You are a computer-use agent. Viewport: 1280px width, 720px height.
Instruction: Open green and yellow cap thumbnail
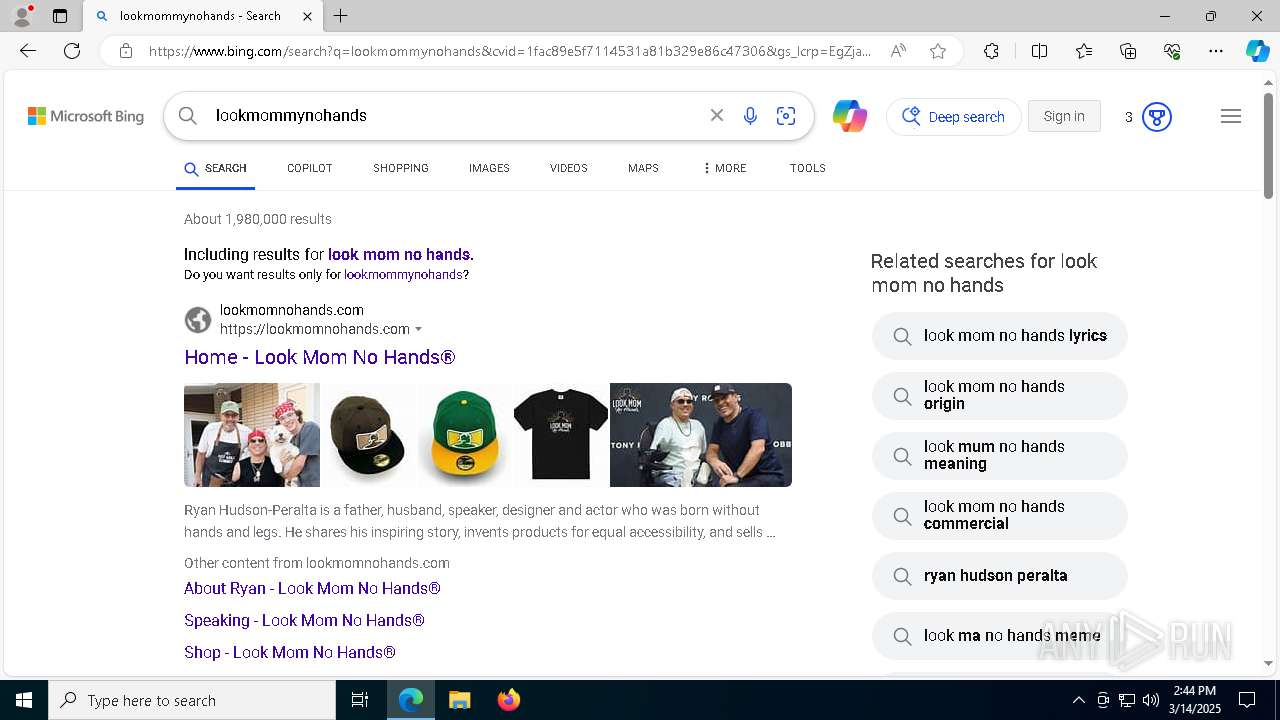tap(463, 435)
